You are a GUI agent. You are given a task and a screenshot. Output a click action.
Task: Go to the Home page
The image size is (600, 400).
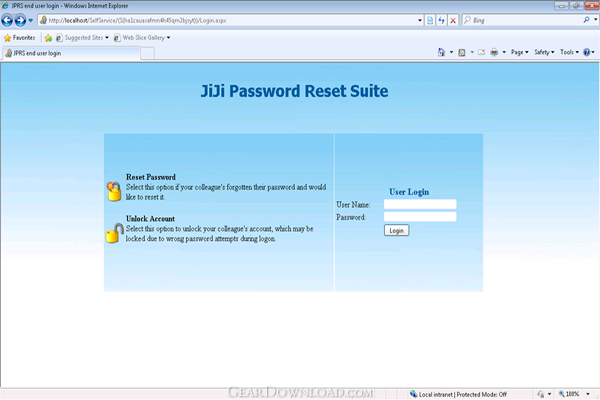tap(441, 52)
